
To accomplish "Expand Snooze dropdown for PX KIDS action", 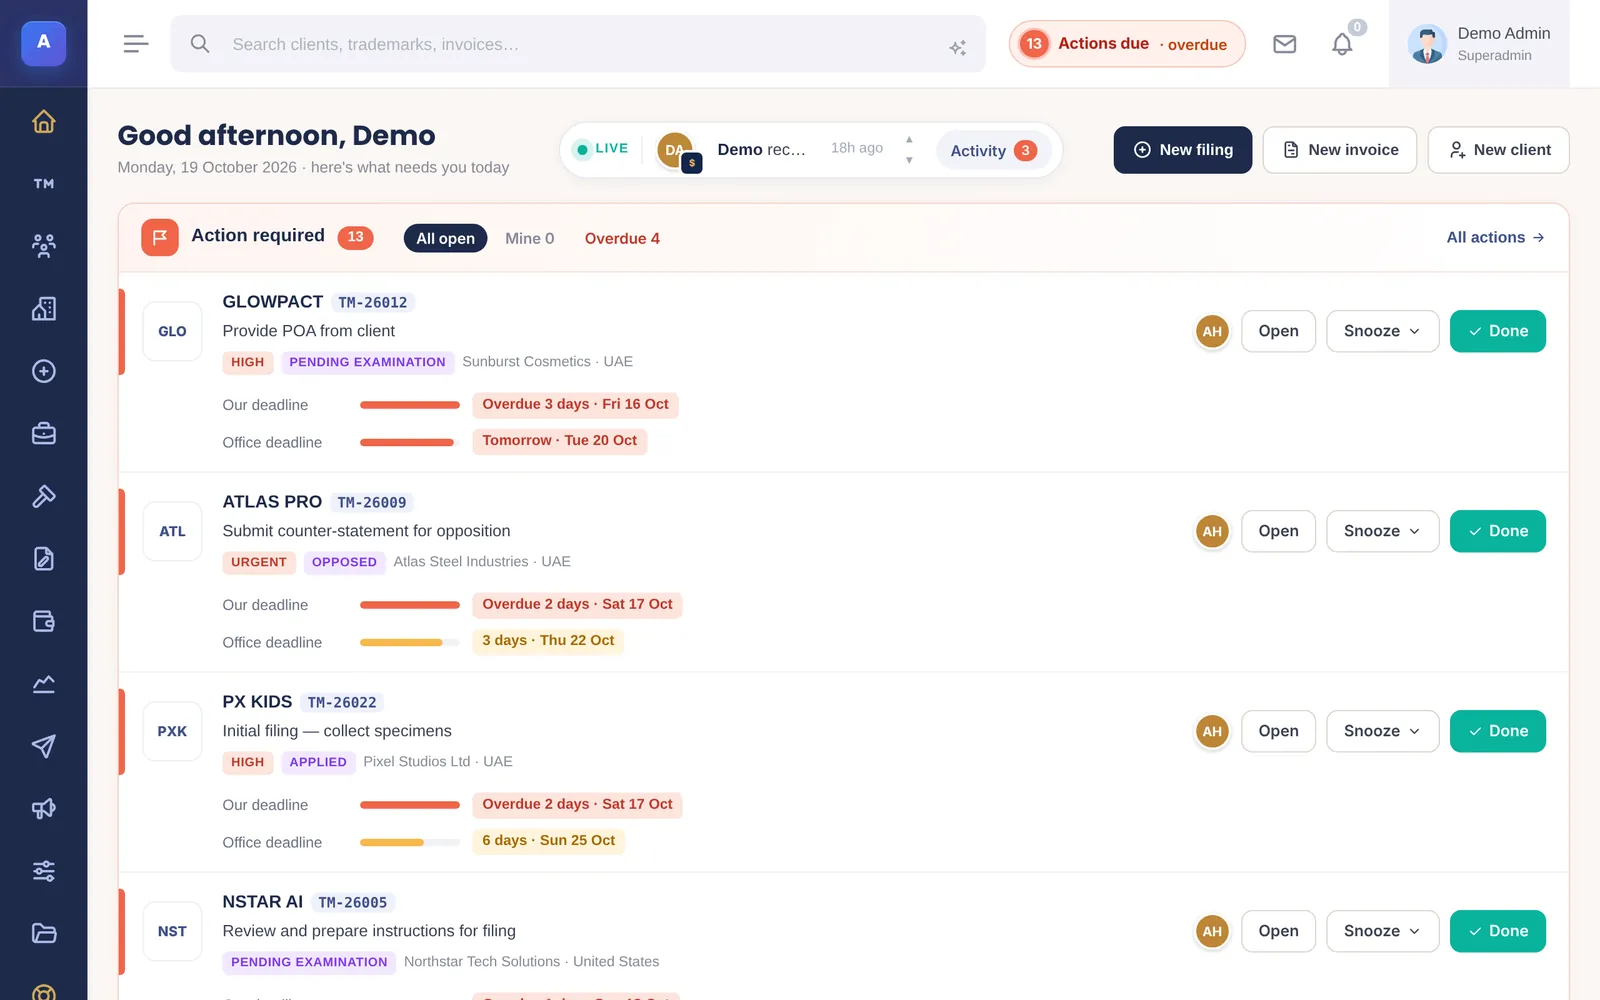I will coord(1382,731).
